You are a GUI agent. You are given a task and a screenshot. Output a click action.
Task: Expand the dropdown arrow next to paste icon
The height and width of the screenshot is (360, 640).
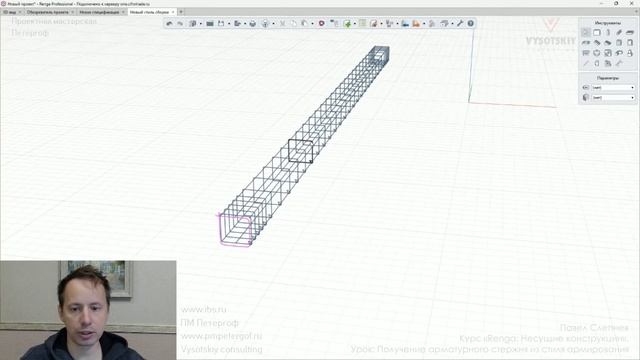(312, 24)
